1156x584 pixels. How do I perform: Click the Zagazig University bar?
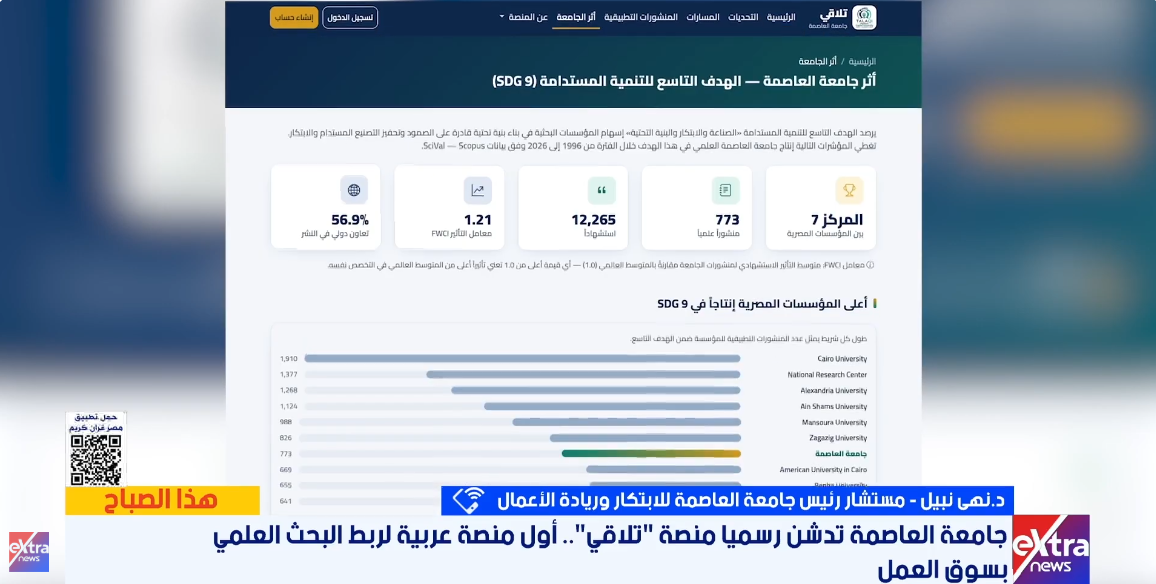click(x=645, y=438)
